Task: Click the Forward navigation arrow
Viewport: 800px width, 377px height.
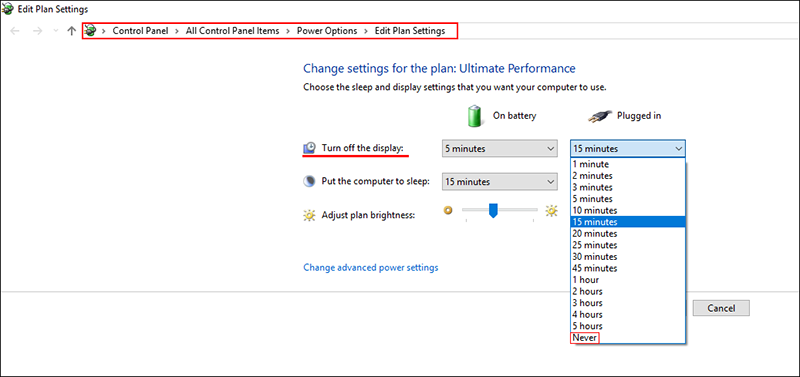Action: click(37, 31)
